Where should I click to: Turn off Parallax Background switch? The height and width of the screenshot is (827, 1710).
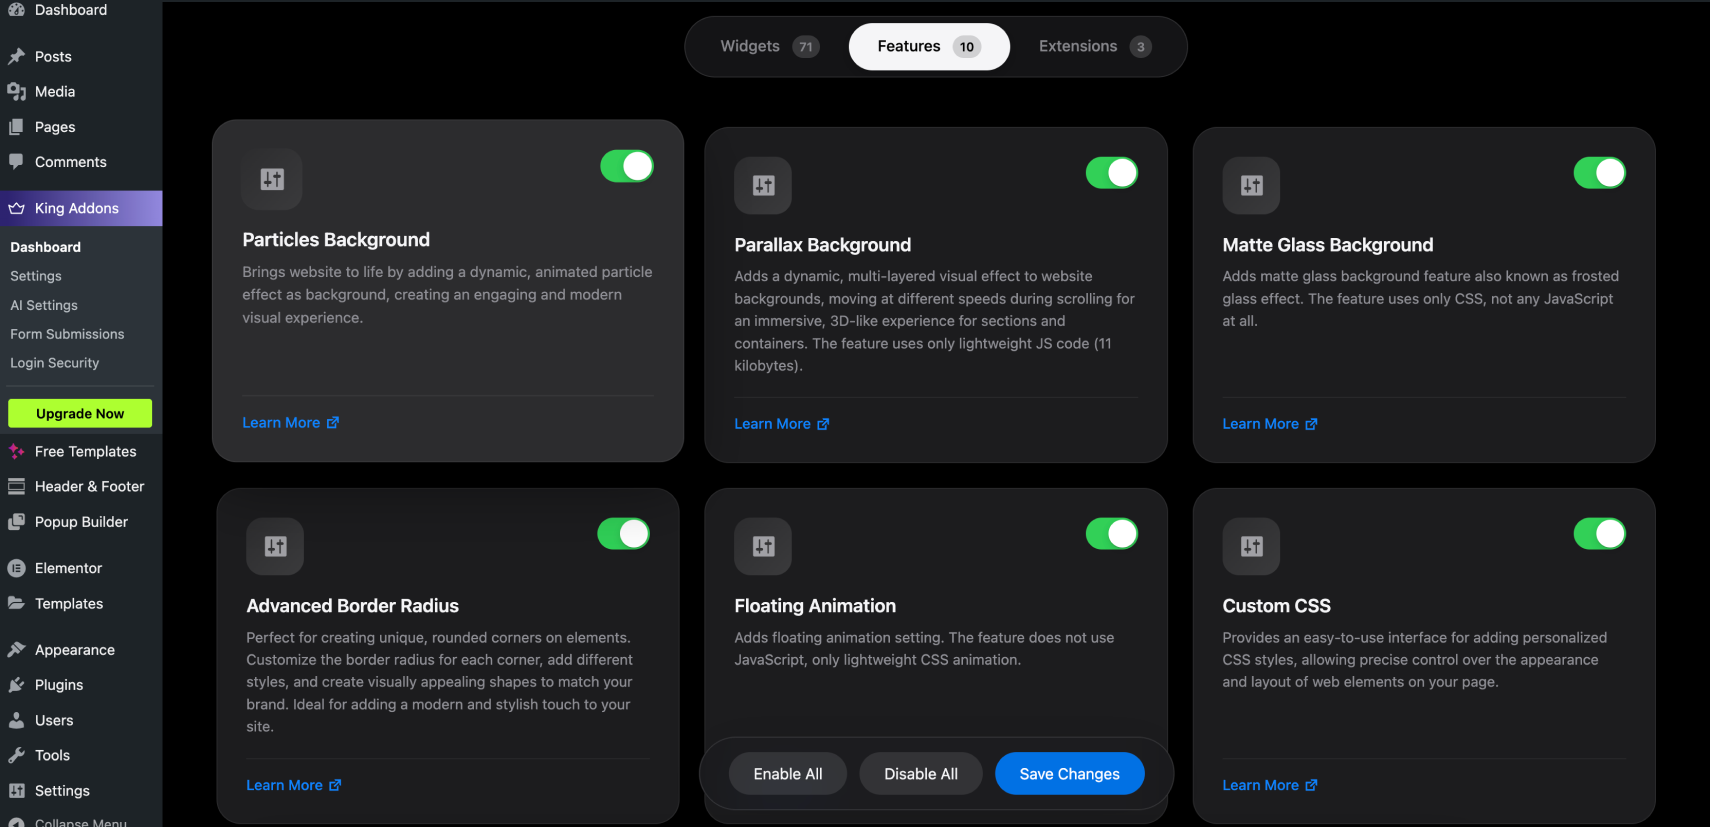1112,173
